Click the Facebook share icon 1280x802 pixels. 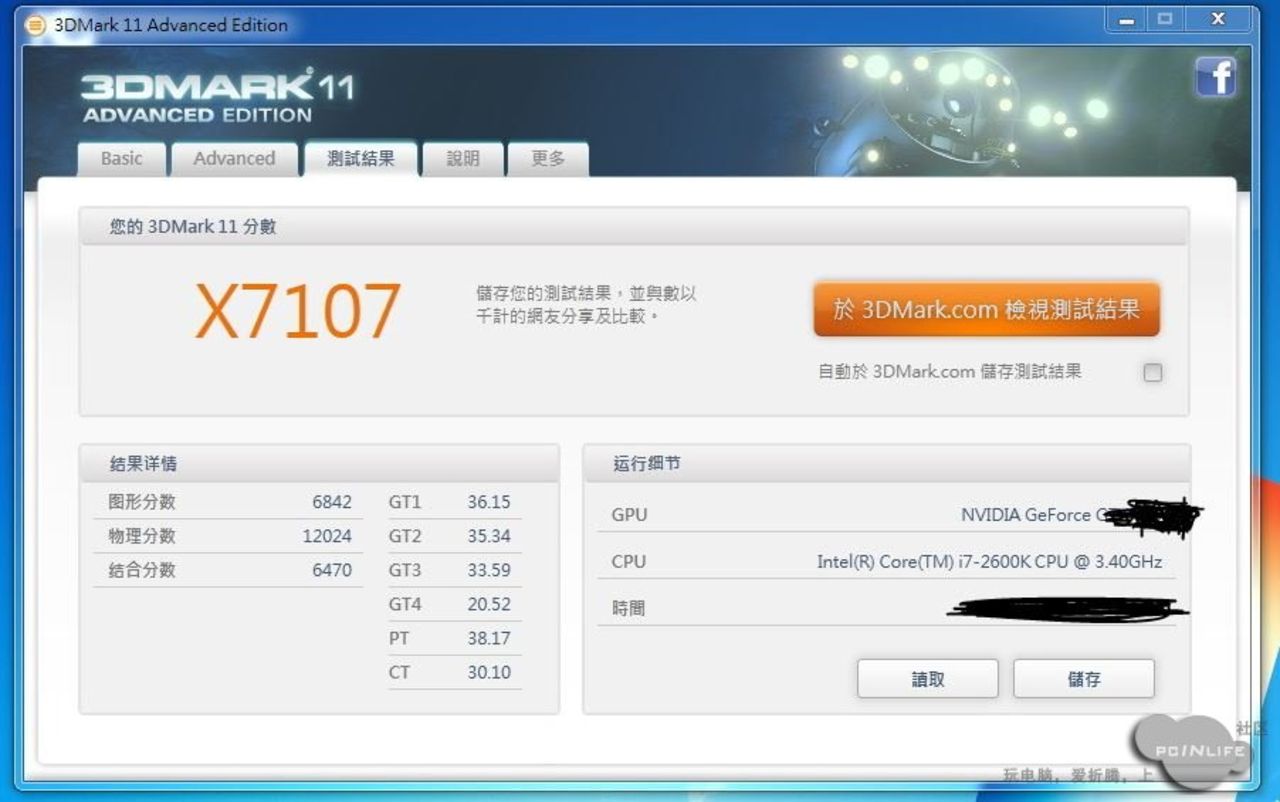pyautogui.click(x=1216, y=77)
